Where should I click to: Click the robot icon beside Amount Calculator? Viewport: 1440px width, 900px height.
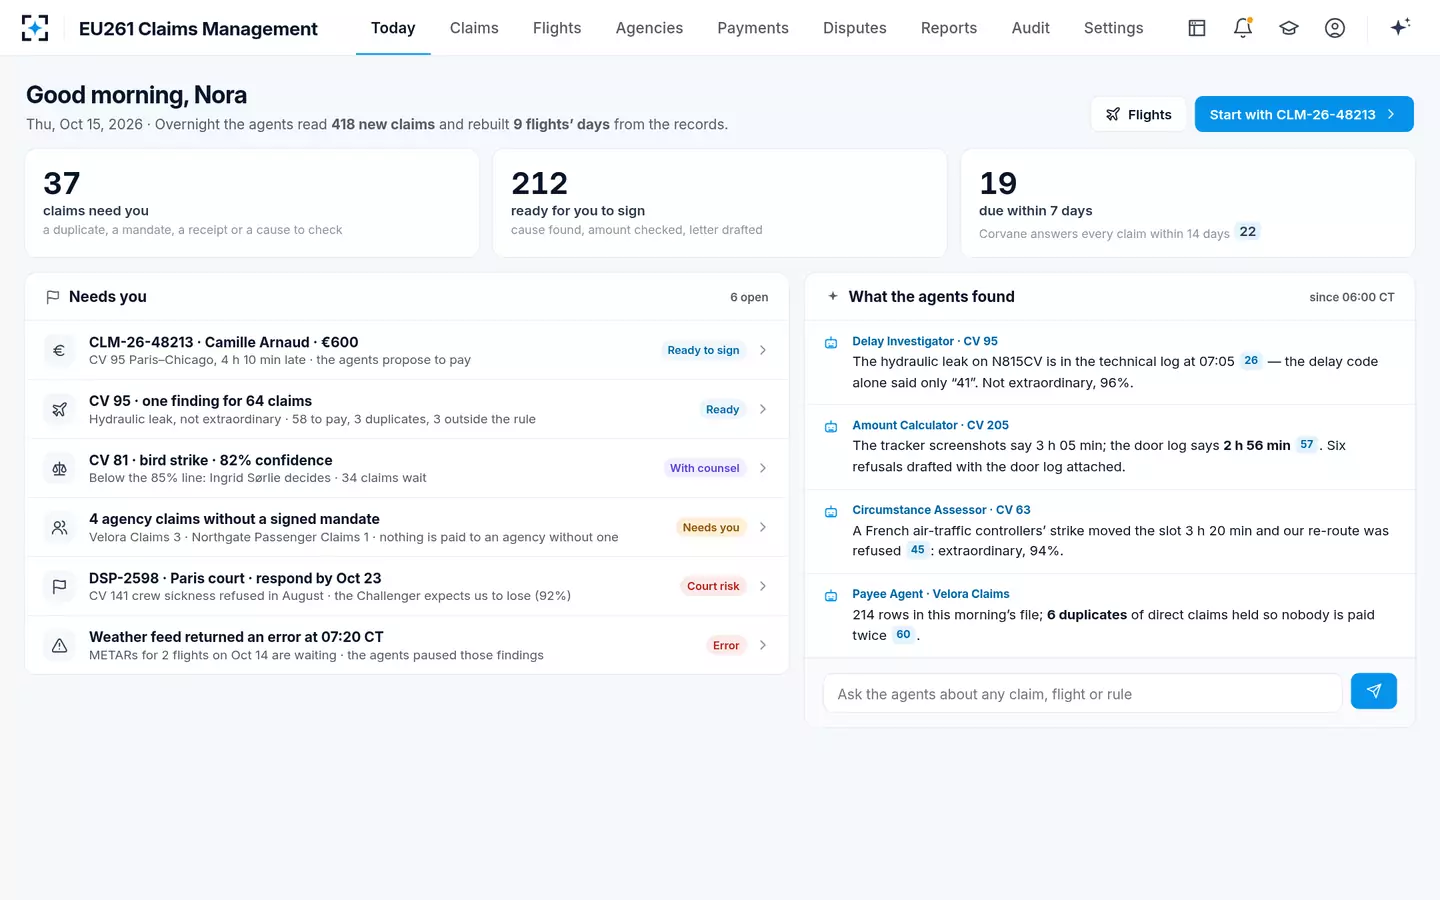click(831, 427)
